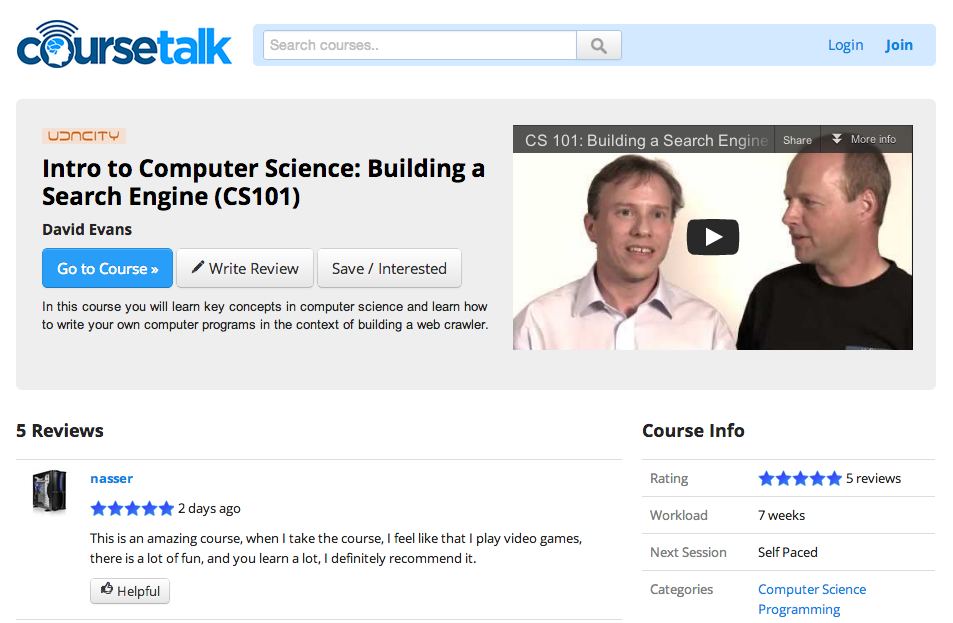953x623 pixels.
Task: Click the video Share button
Action: (797, 140)
